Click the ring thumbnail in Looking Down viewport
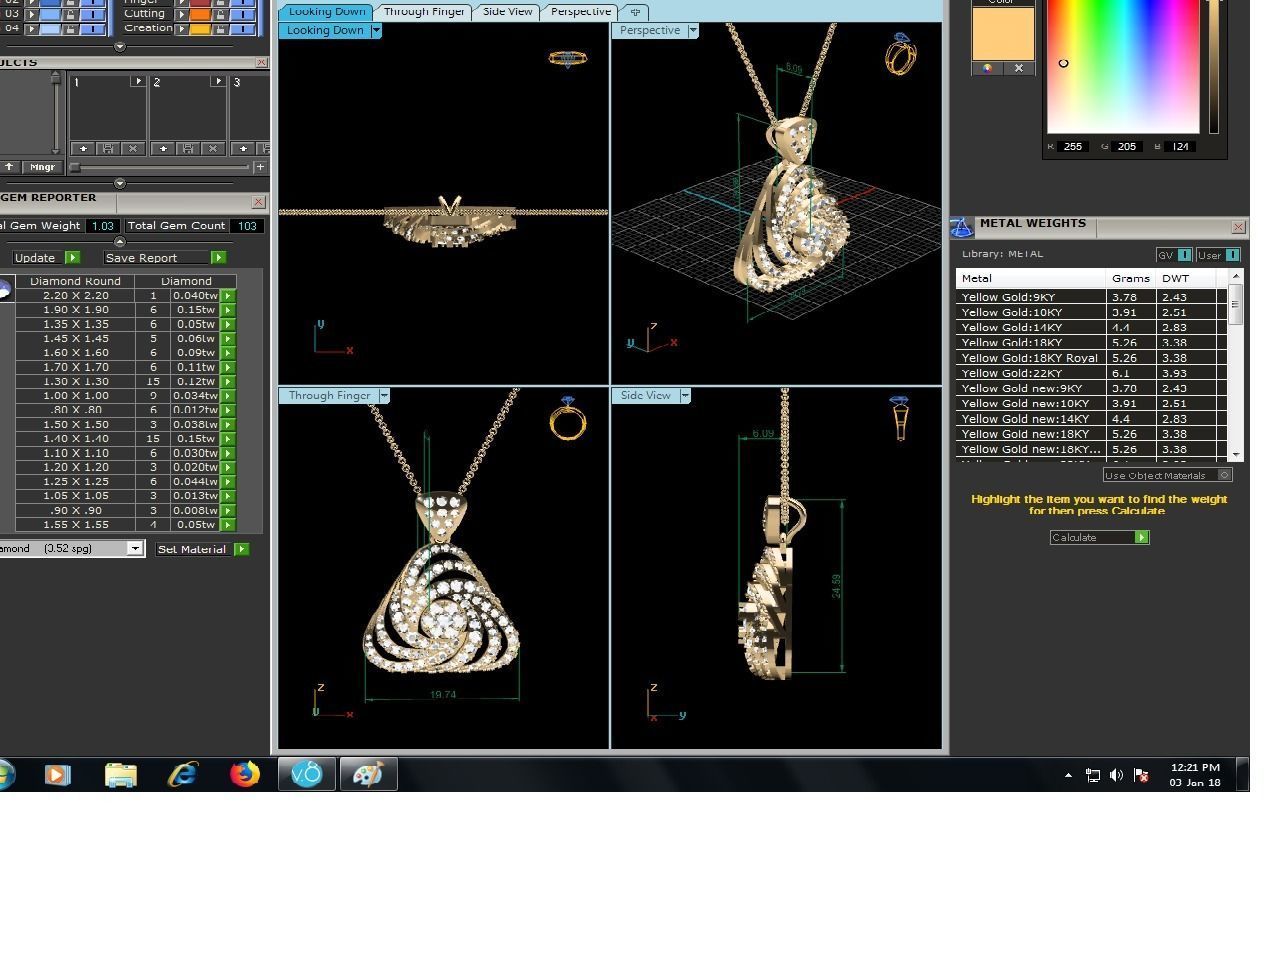1280x960 pixels. 568,59
